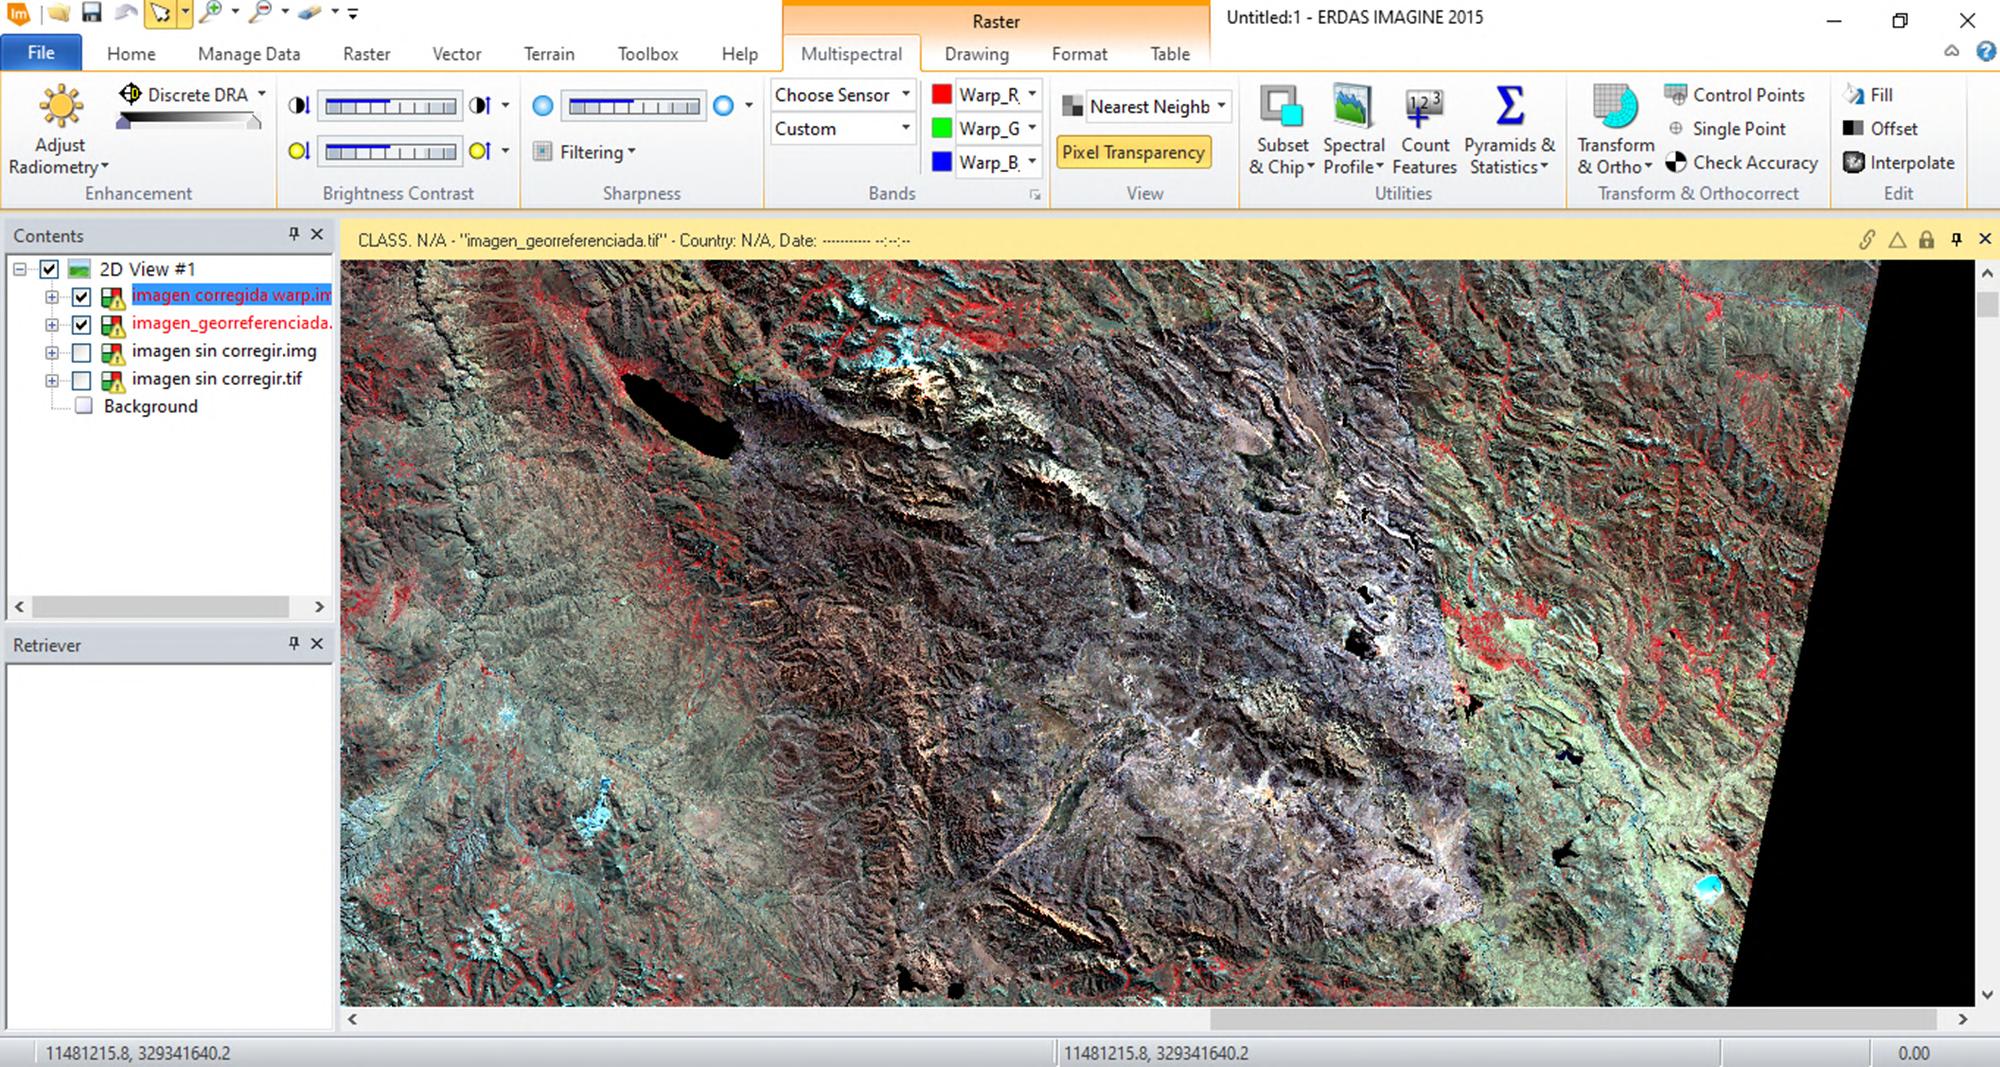
Task: Close the Retriever panel
Action: tap(317, 644)
